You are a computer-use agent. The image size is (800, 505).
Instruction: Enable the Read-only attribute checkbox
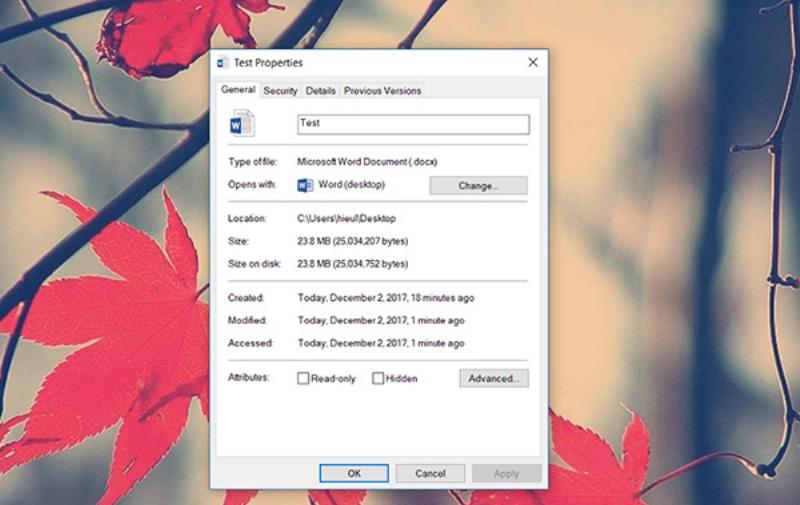click(x=303, y=378)
